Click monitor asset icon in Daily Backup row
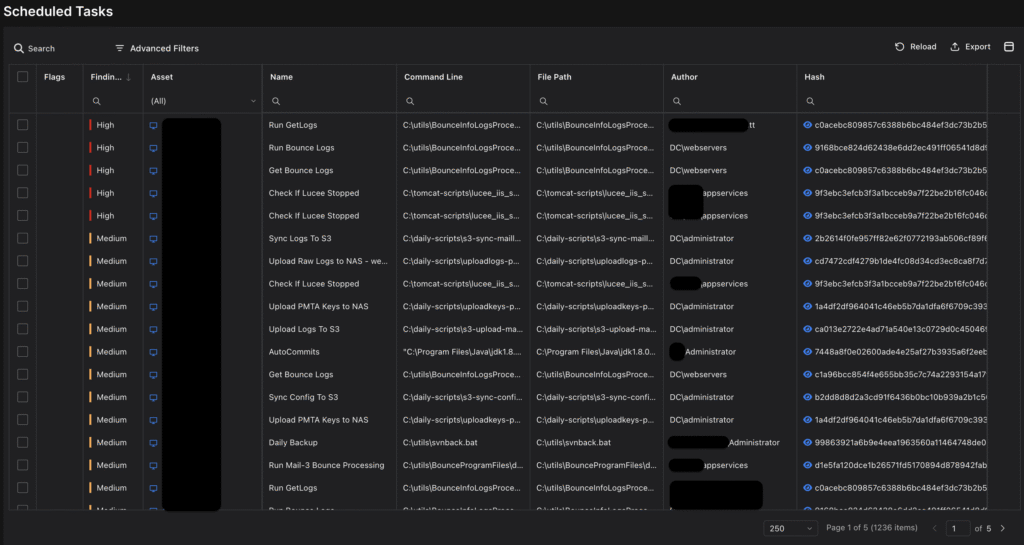Image resolution: width=1024 pixels, height=545 pixels. click(x=154, y=442)
